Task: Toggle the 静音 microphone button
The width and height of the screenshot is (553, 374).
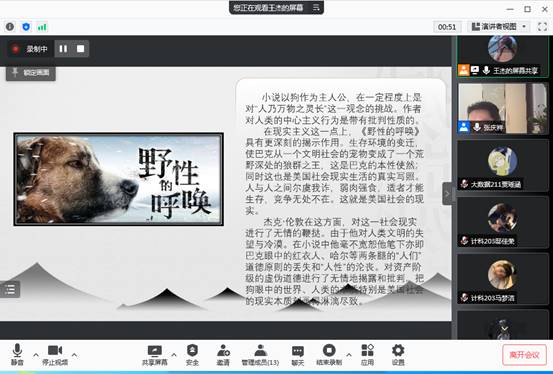Action: point(17,354)
